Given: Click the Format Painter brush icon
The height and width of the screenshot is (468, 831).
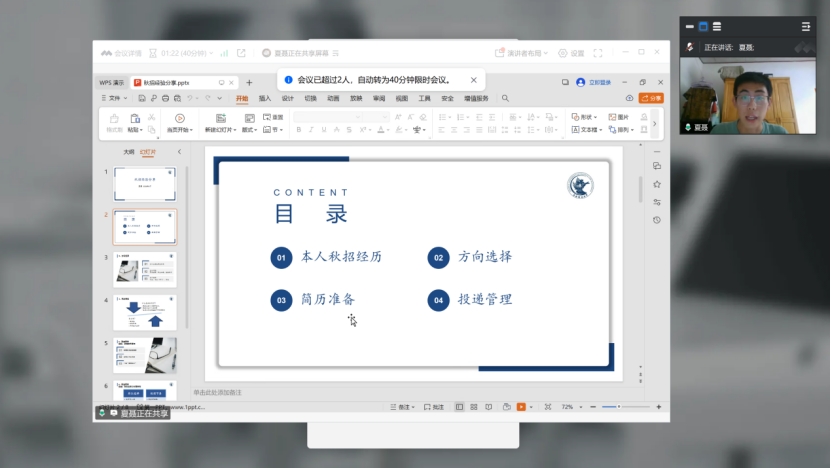Looking at the screenshot, I should click(114, 119).
